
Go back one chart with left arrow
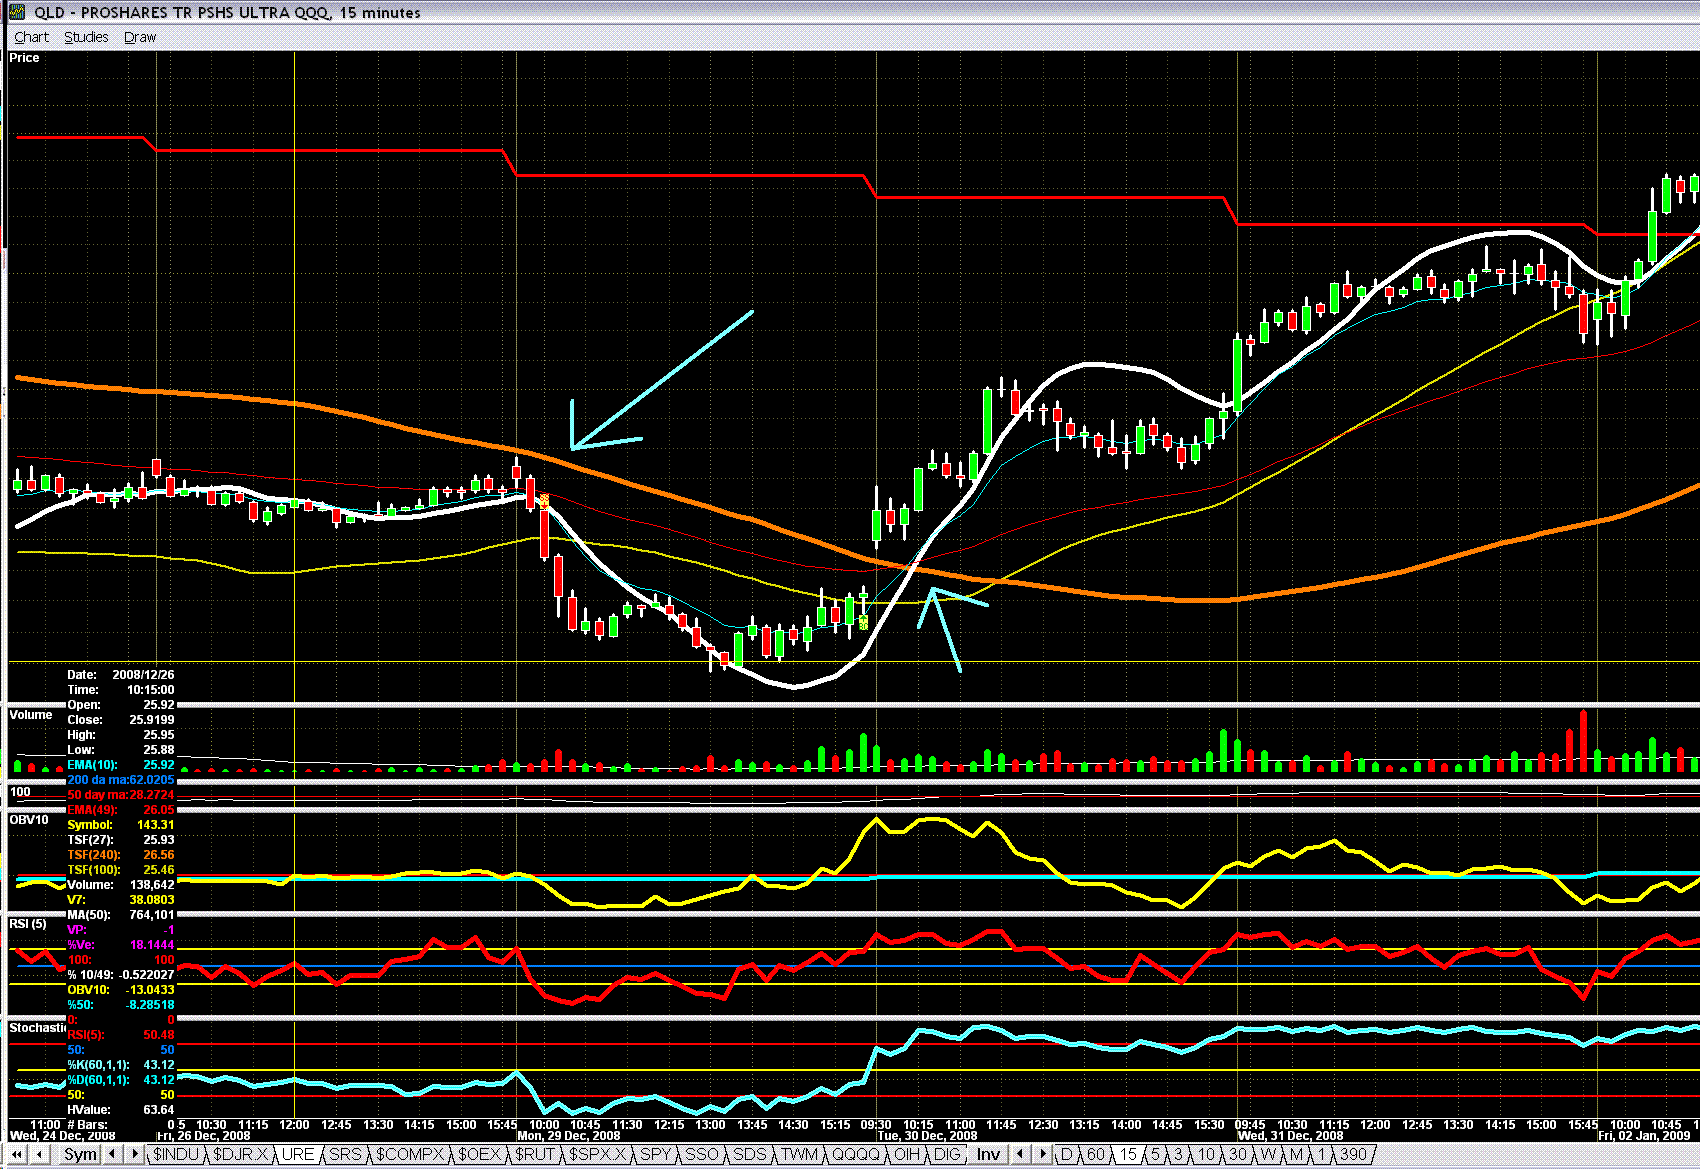coord(39,1154)
